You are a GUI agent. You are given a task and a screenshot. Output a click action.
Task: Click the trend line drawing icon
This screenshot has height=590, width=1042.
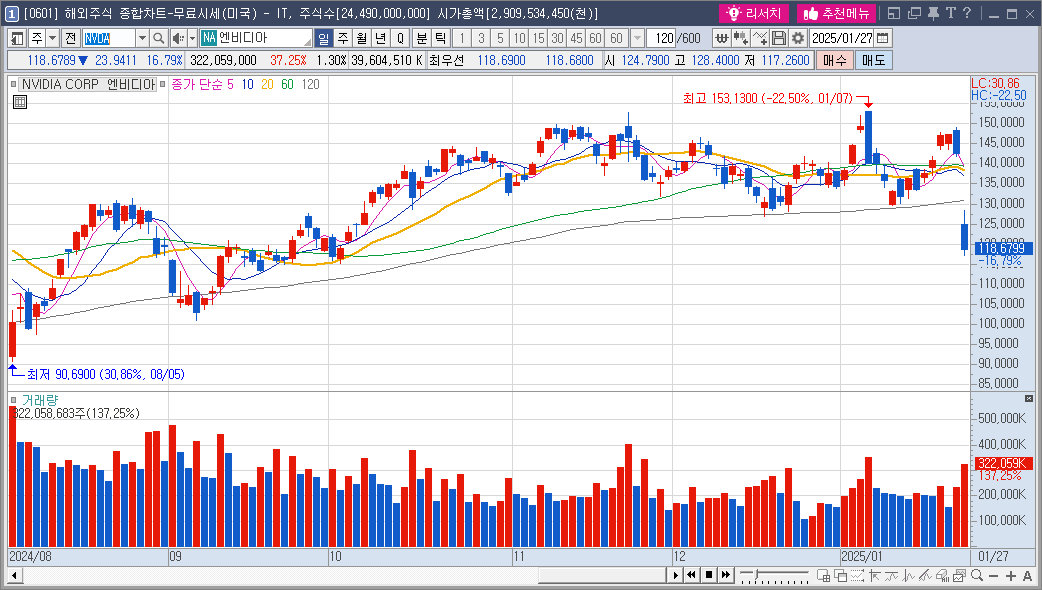[925, 575]
